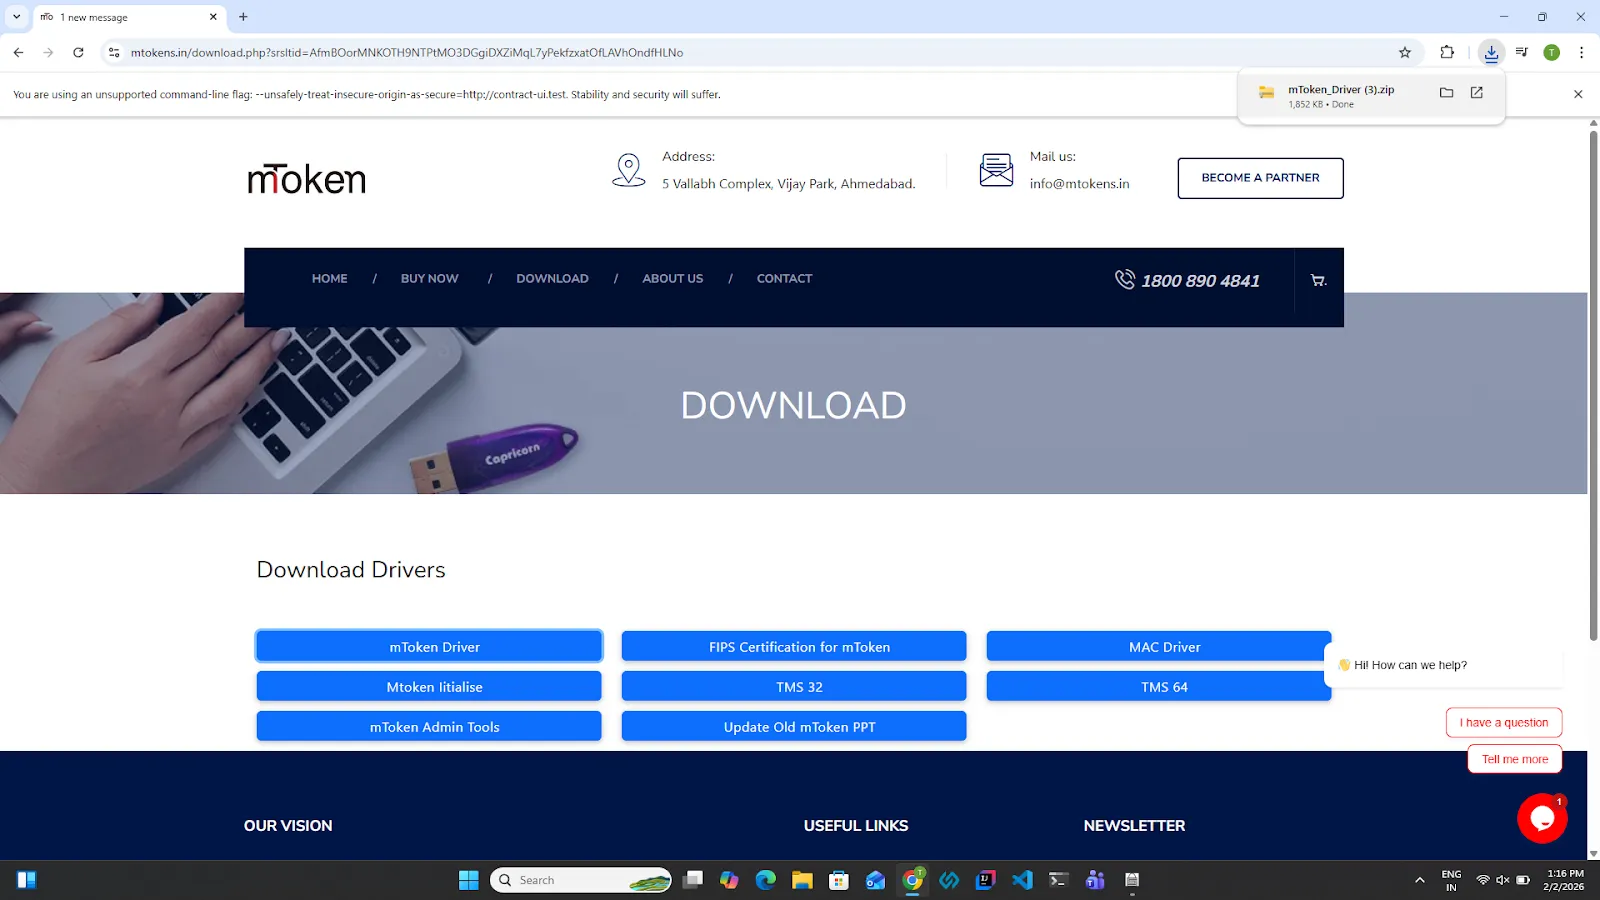Open Chrome three-dot menu

point(1581,52)
